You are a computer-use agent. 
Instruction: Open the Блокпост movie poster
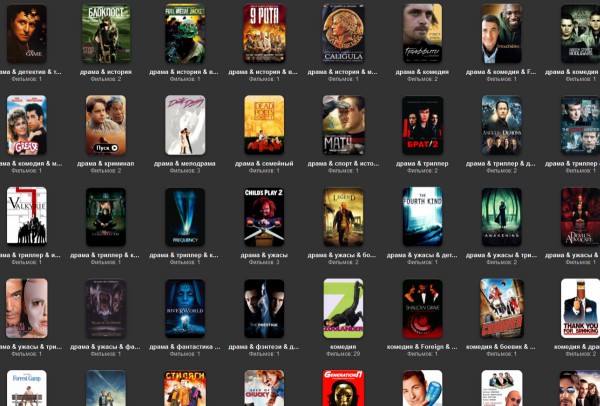(106, 33)
